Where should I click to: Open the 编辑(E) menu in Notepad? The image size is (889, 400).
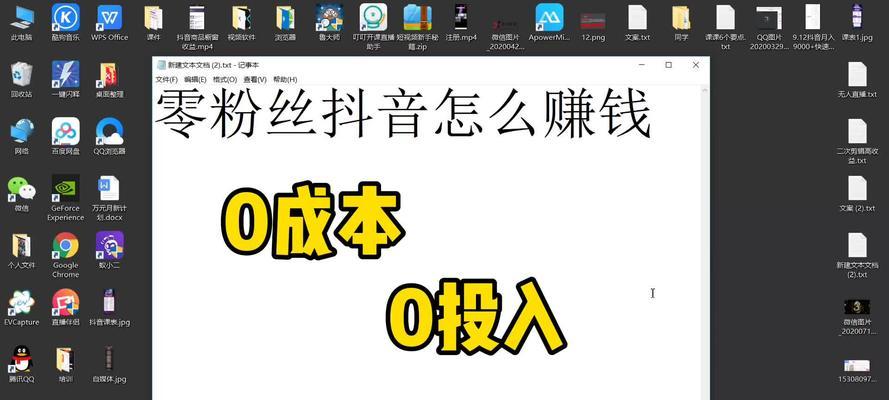point(195,79)
